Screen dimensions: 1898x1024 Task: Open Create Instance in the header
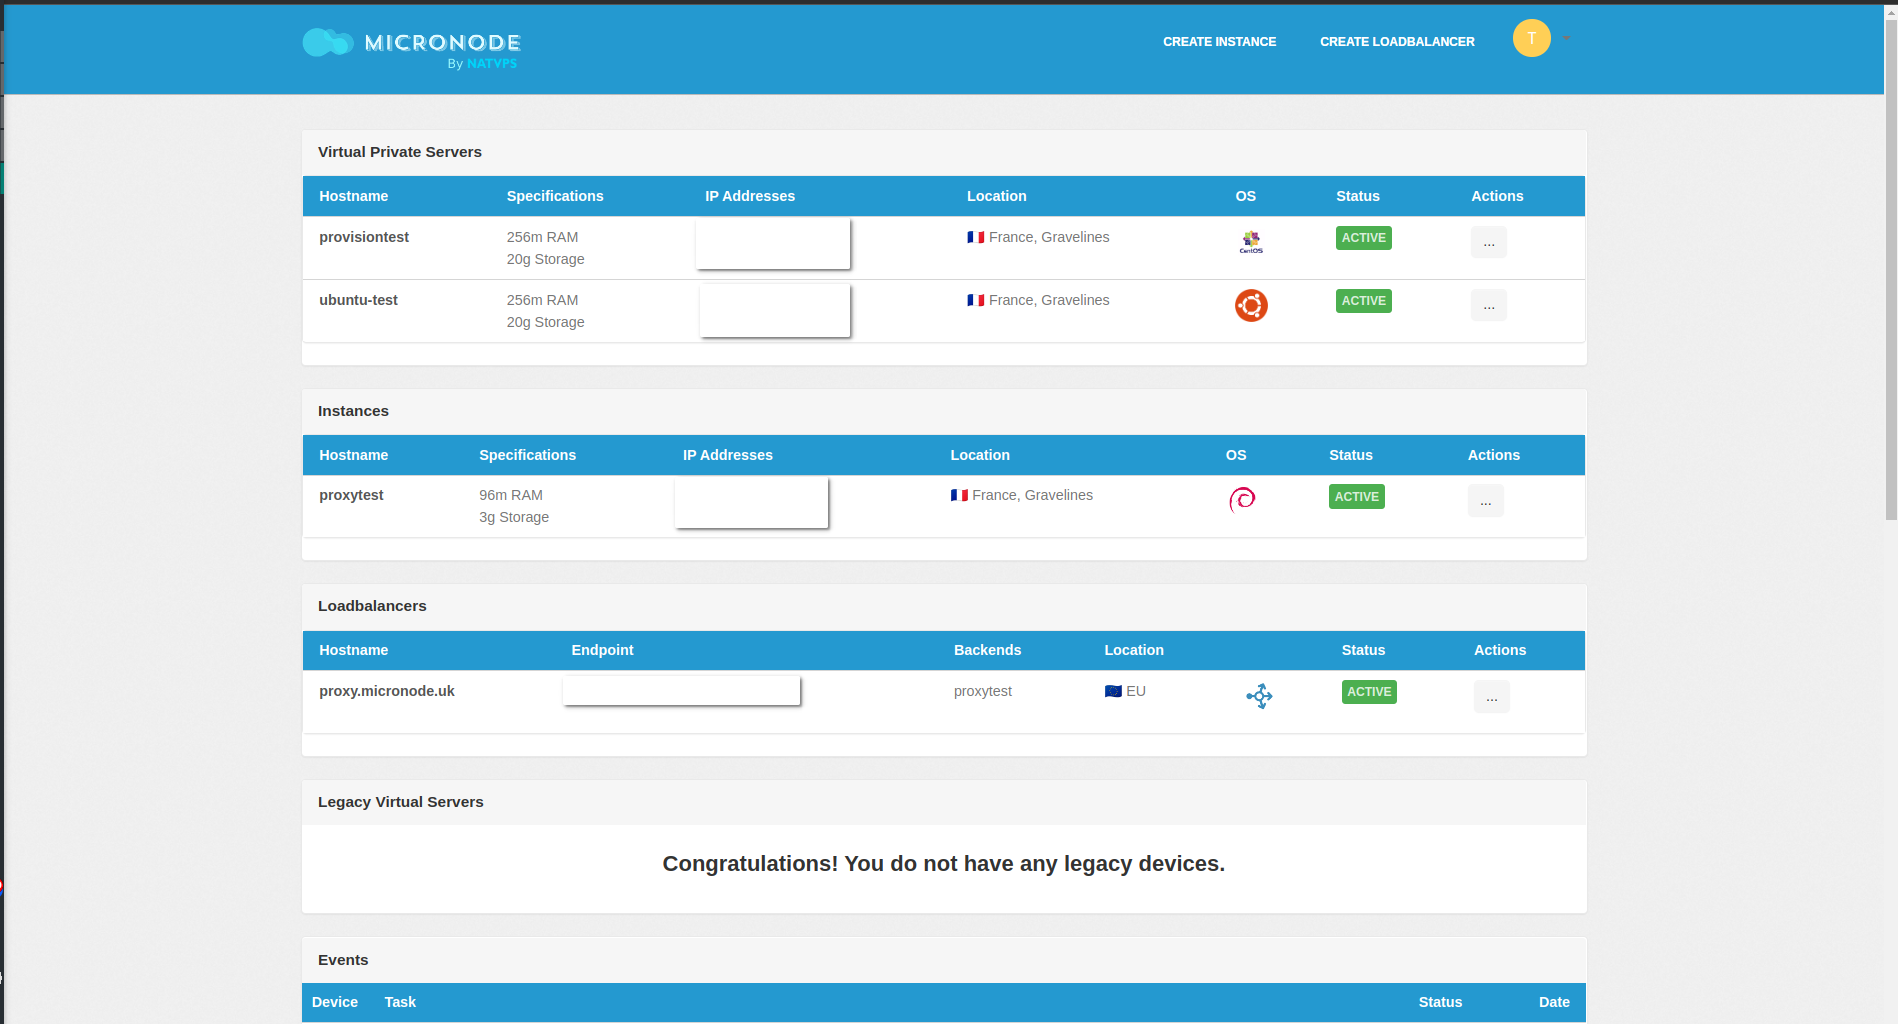1219,42
